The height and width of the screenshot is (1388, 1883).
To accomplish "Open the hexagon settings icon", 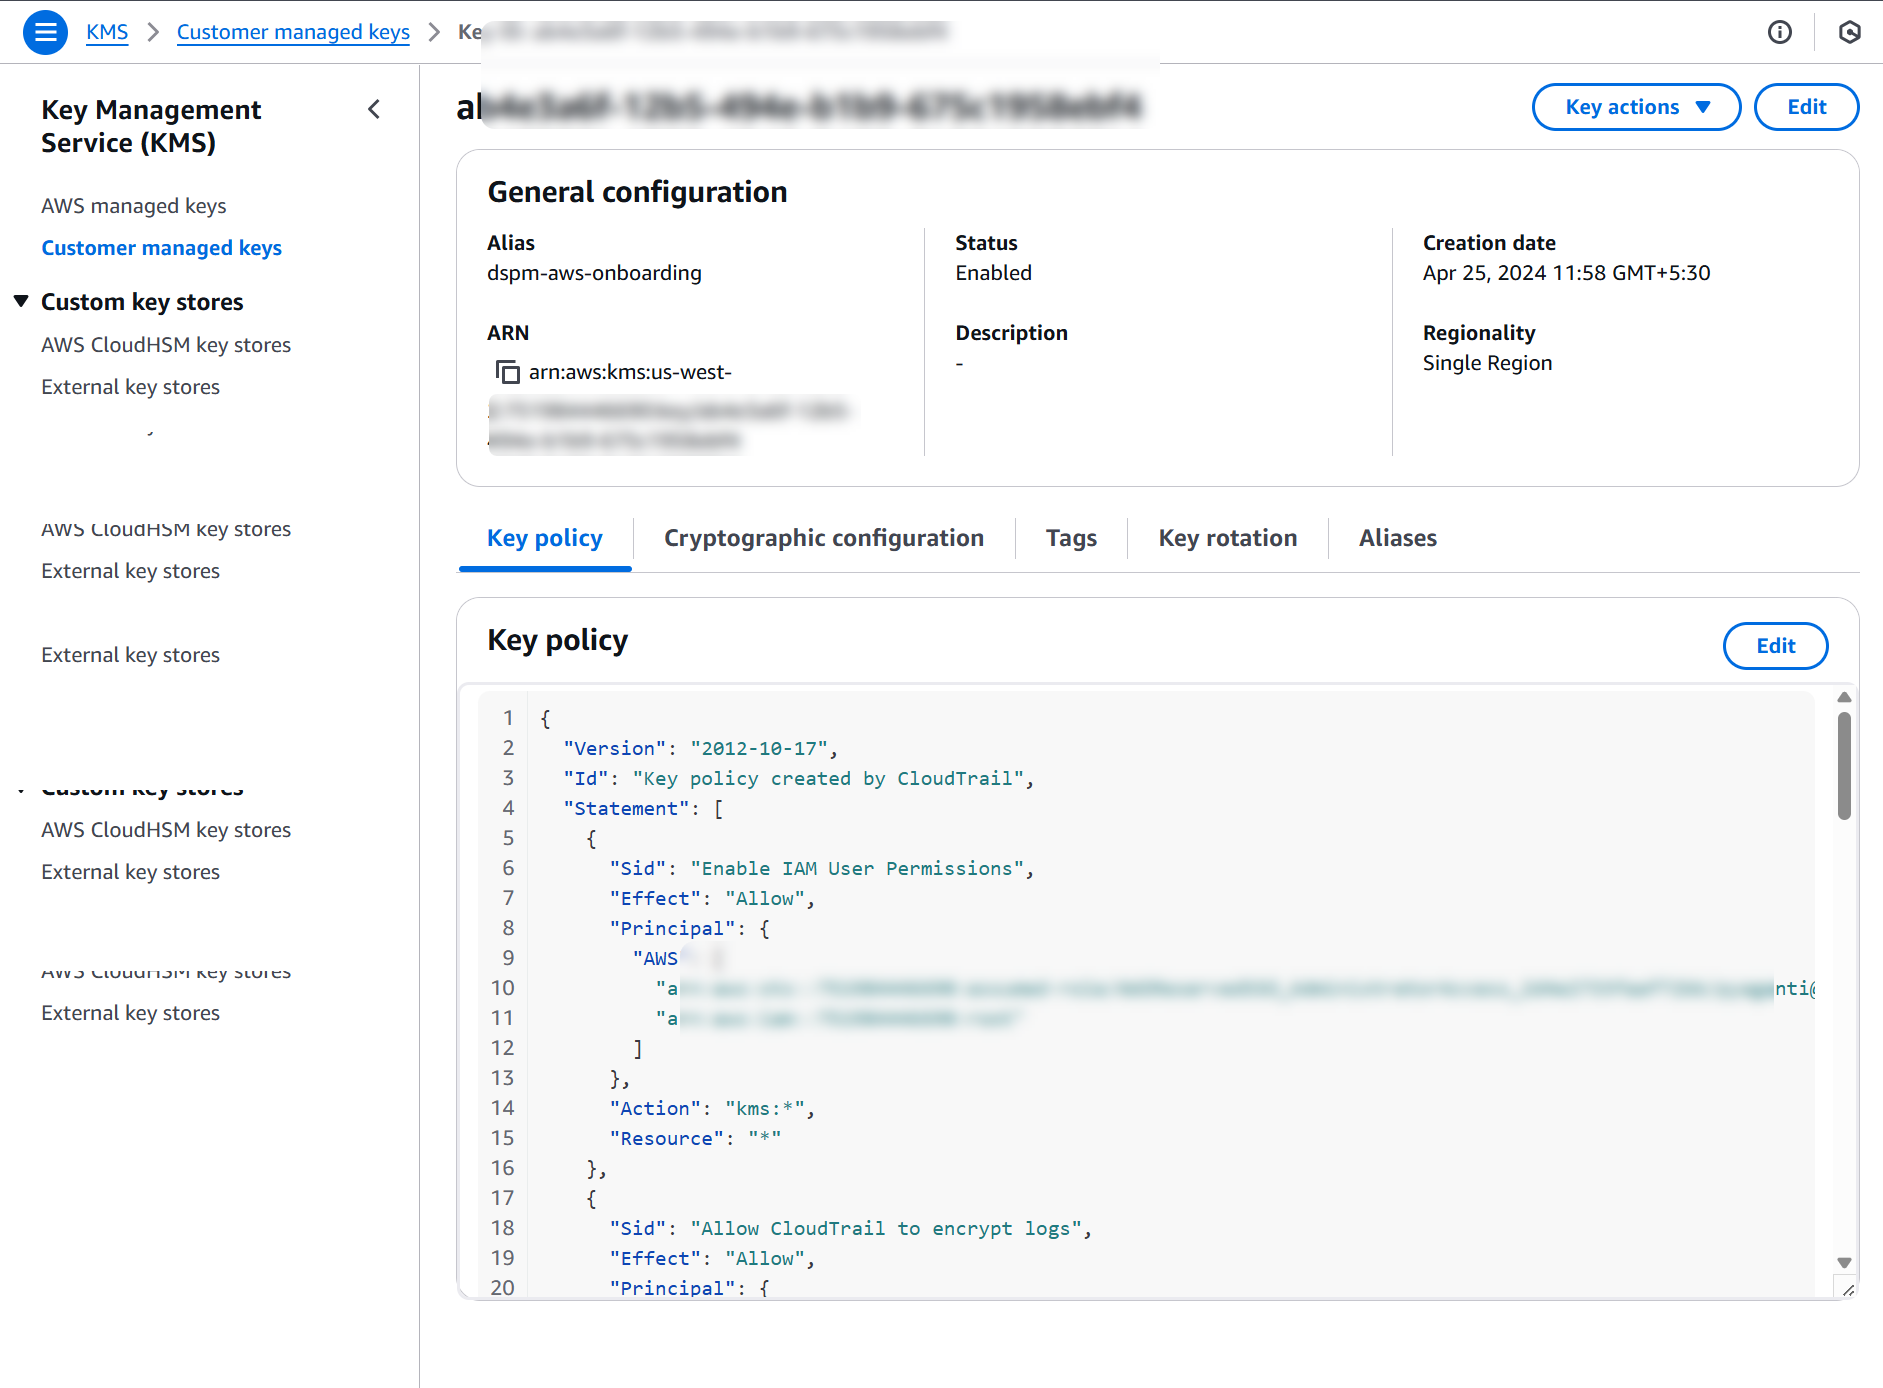I will click(1850, 32).
